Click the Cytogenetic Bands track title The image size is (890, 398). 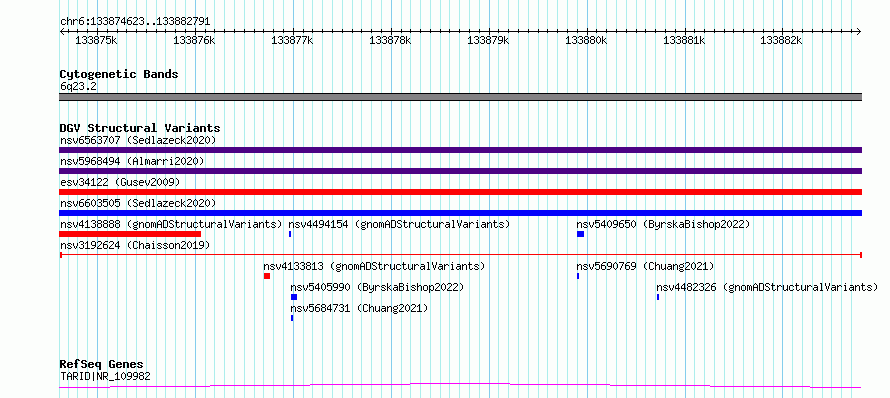pos(119,74)
